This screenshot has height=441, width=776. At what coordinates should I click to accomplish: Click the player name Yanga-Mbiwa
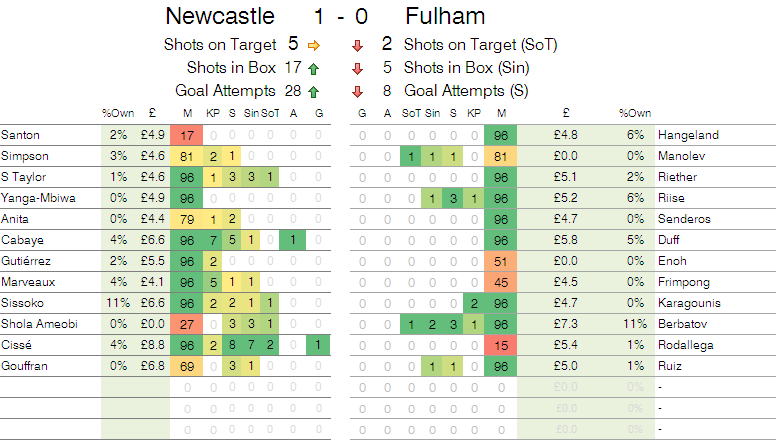(x=38, y=198)
